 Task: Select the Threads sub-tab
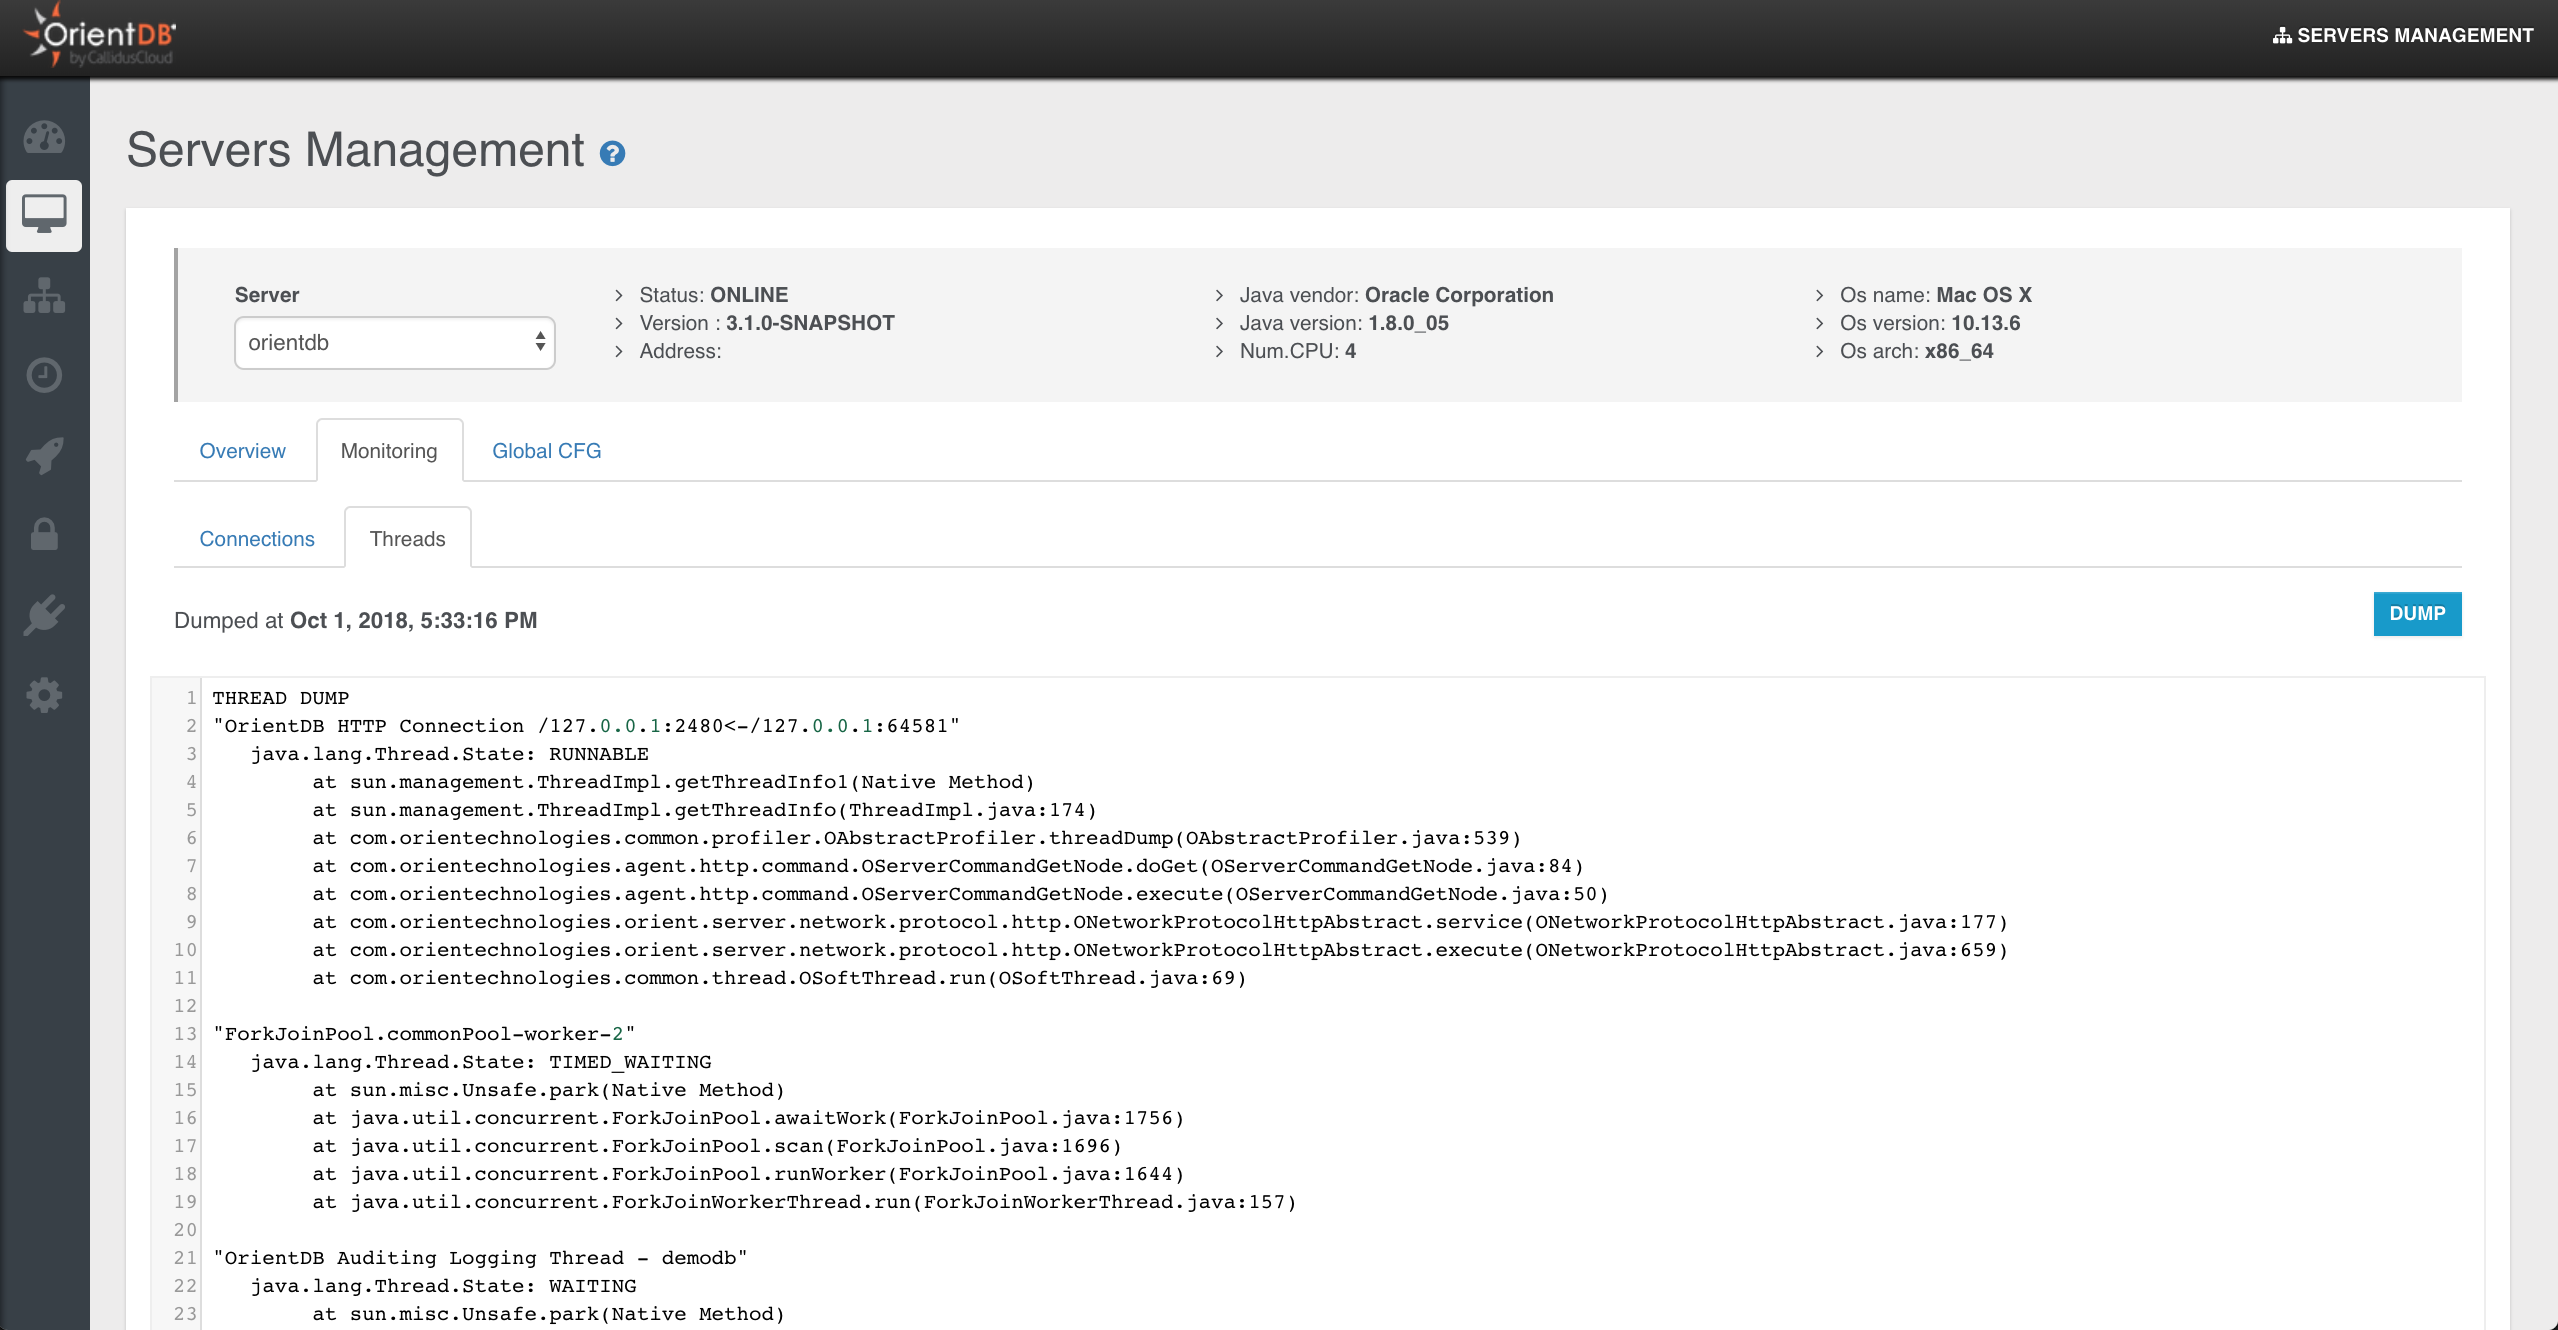[x=407, y=539]
